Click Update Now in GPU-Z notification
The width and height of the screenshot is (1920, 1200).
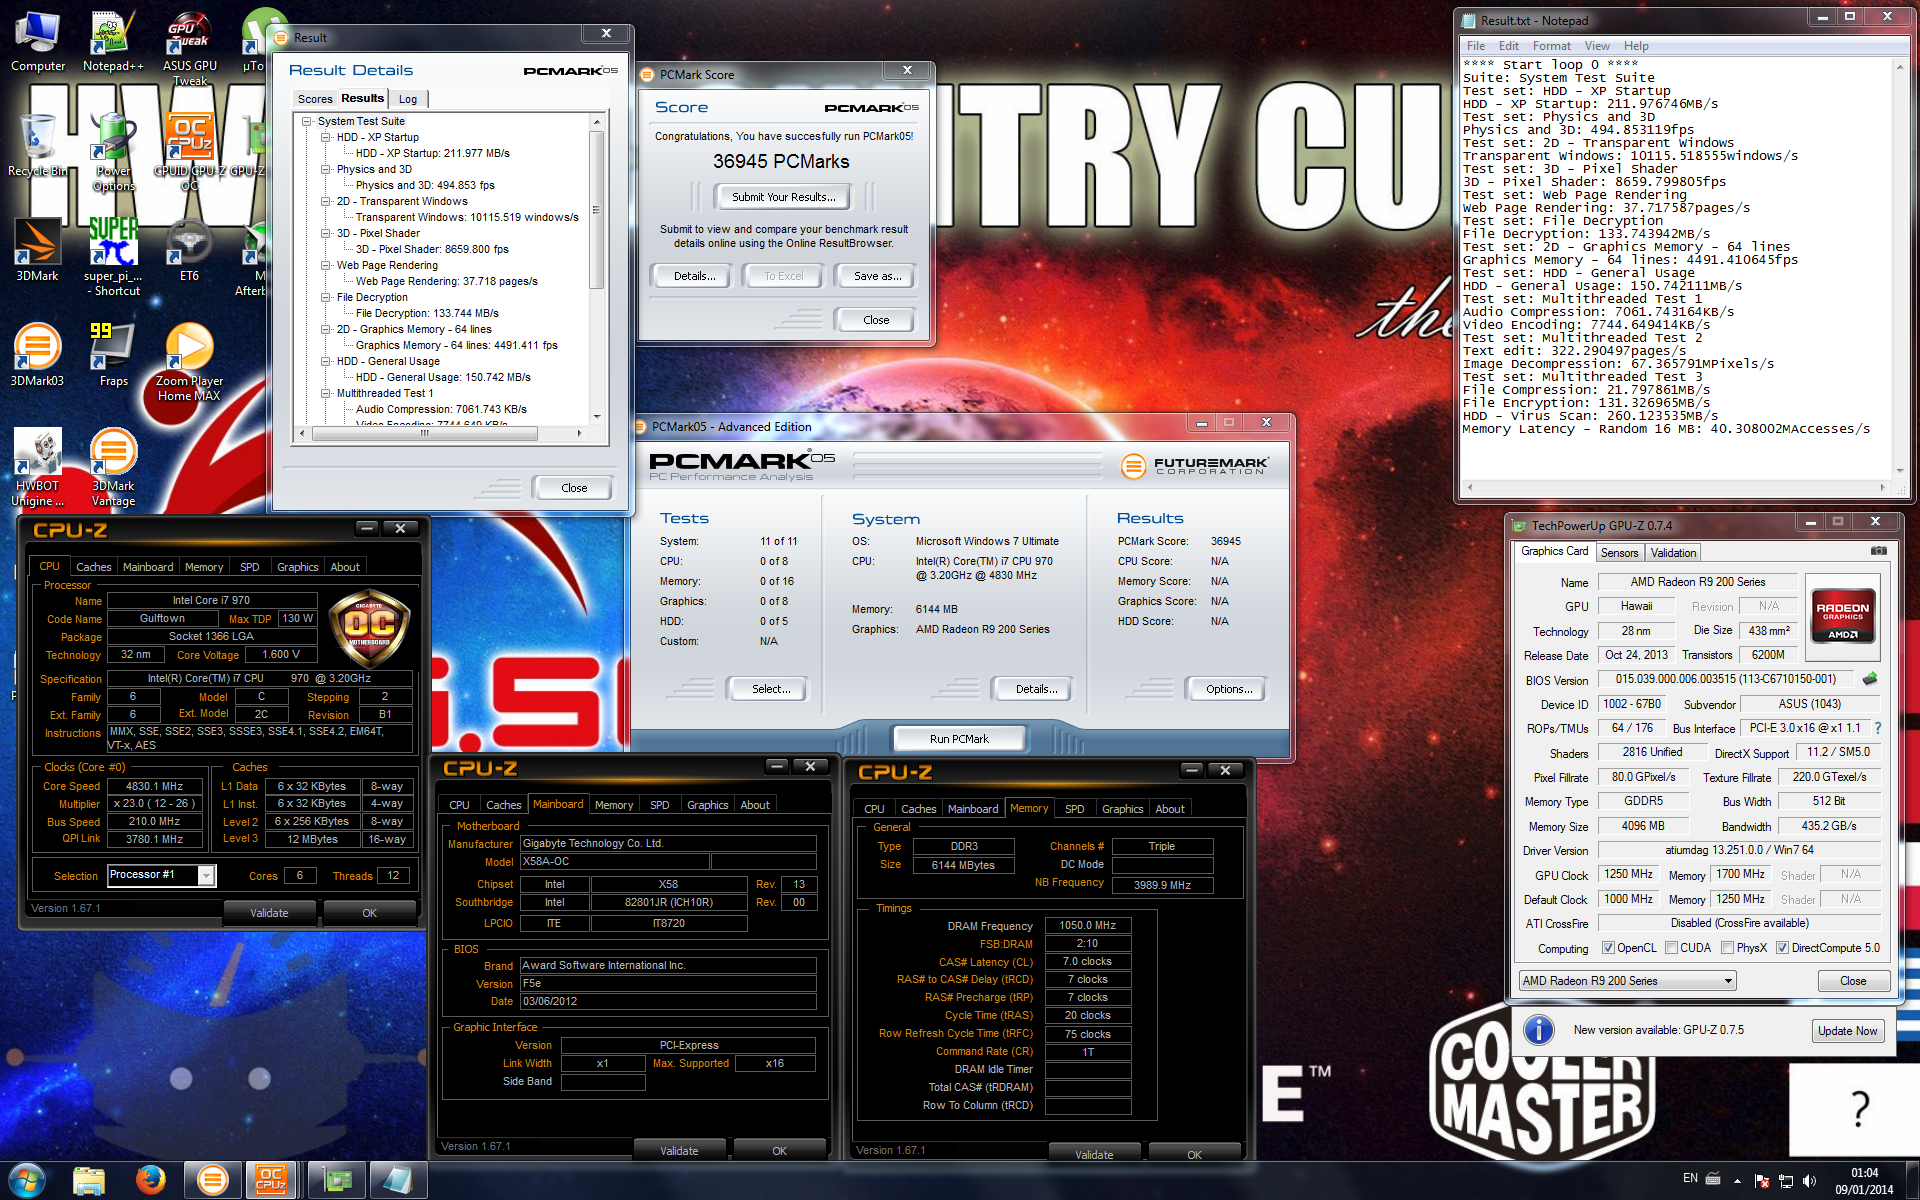tap(1847, 1031)
